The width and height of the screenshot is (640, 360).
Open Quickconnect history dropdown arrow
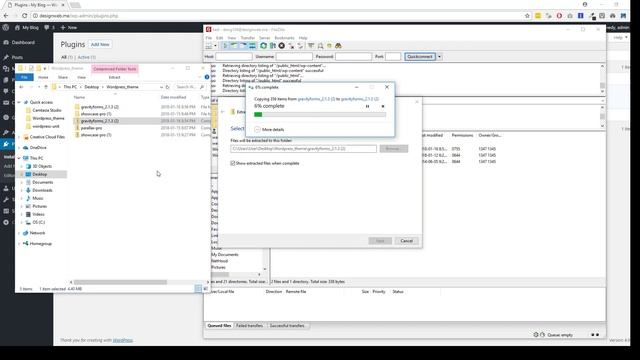click(x=440, y=57)
